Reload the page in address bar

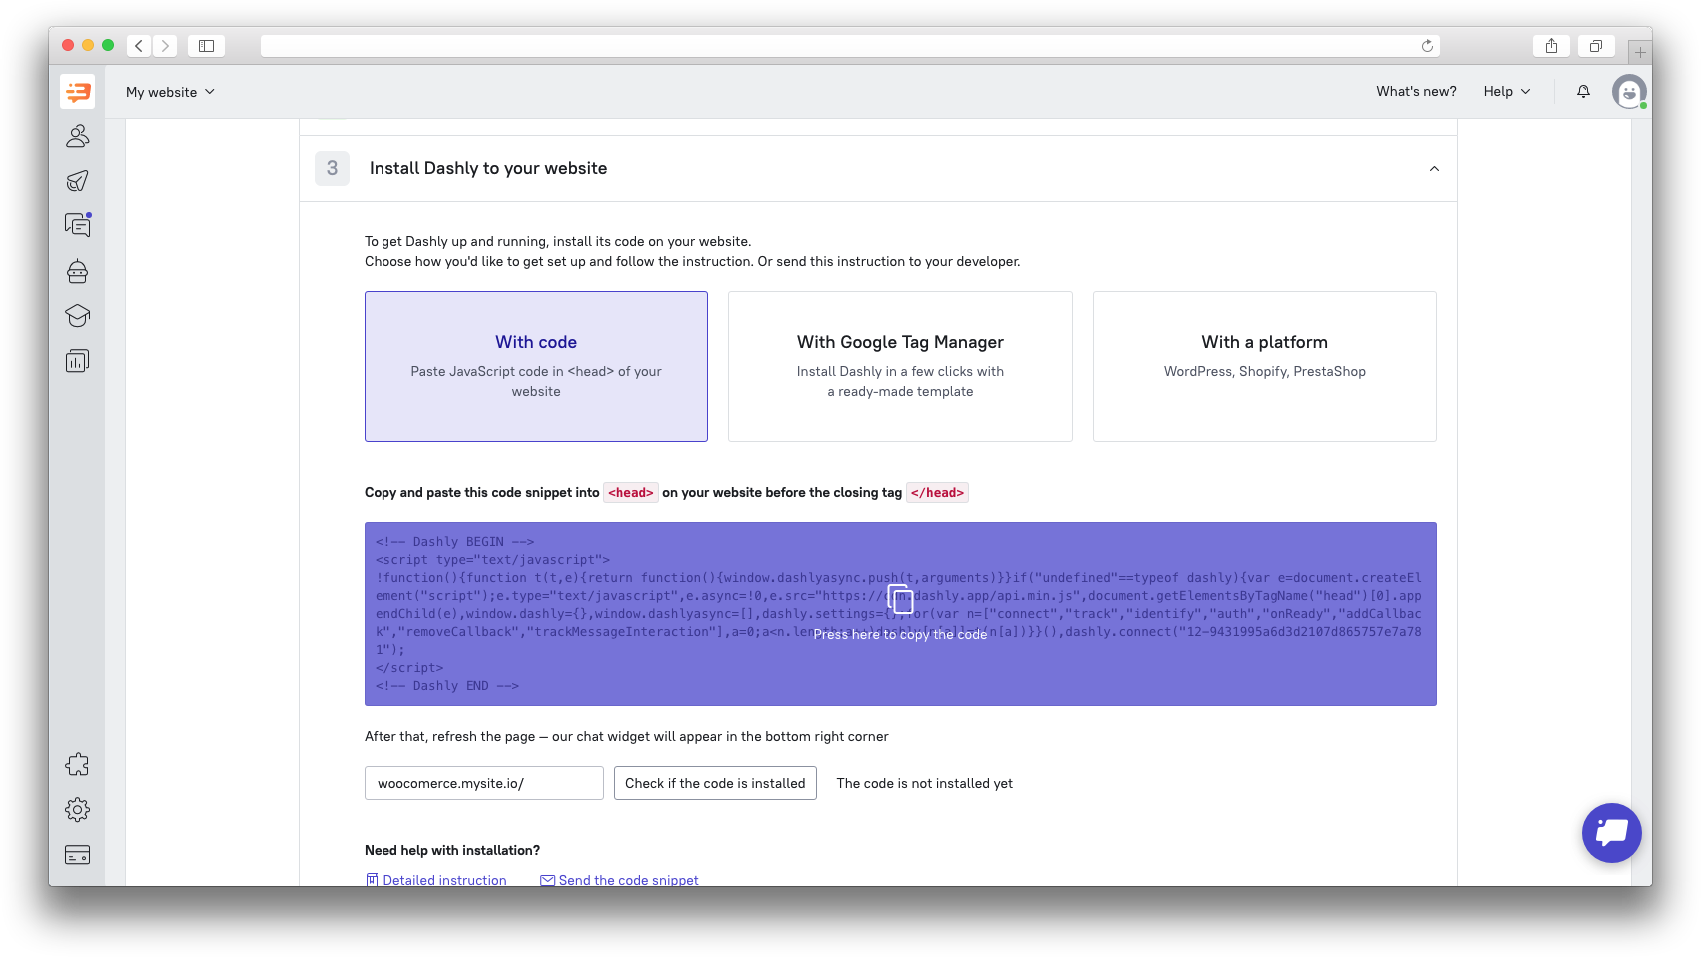point(1427,46)
